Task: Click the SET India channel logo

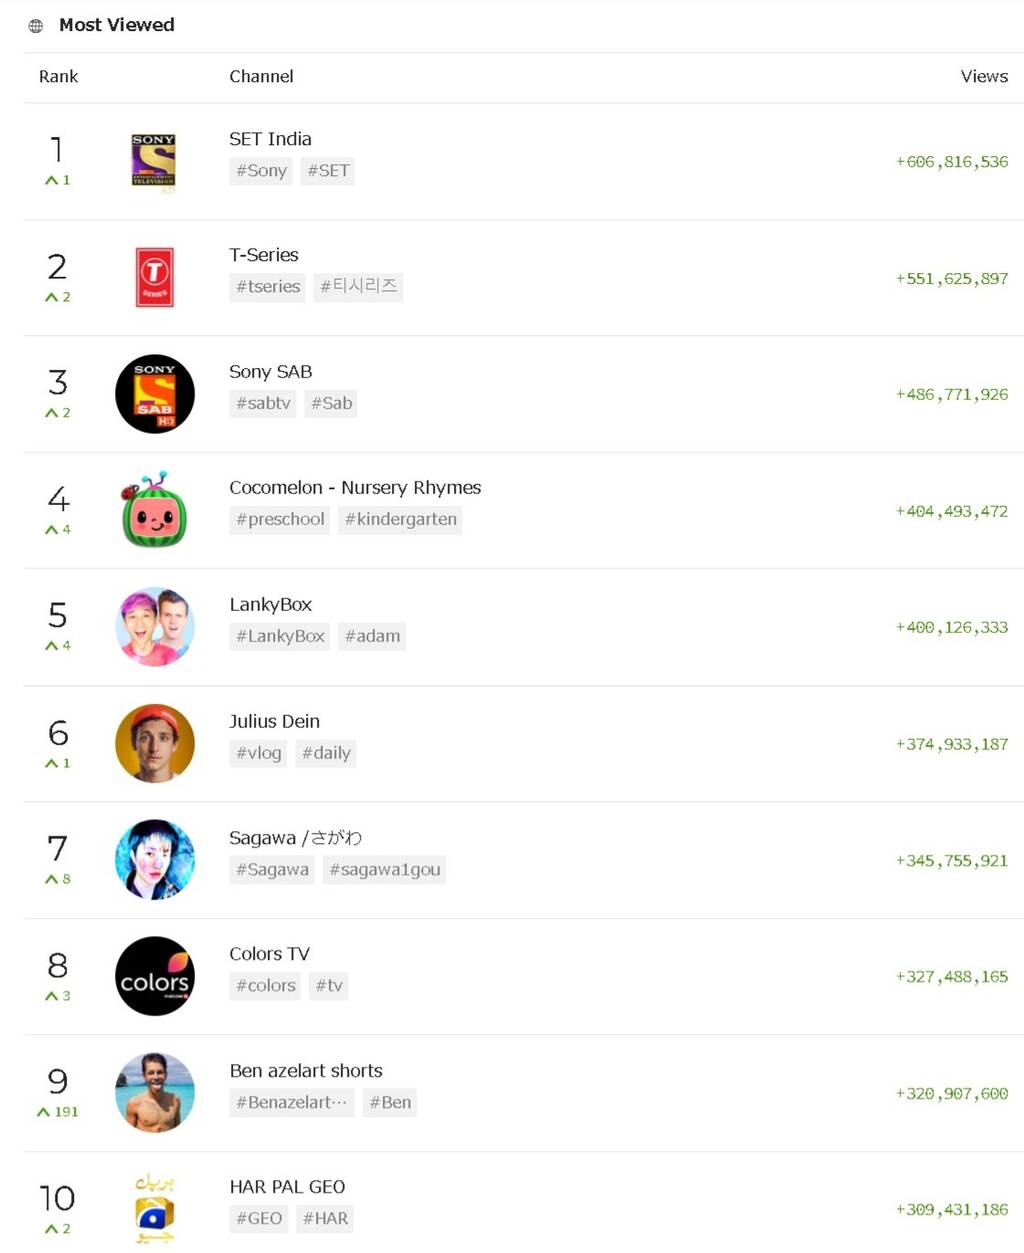Action: coord(154,161)
